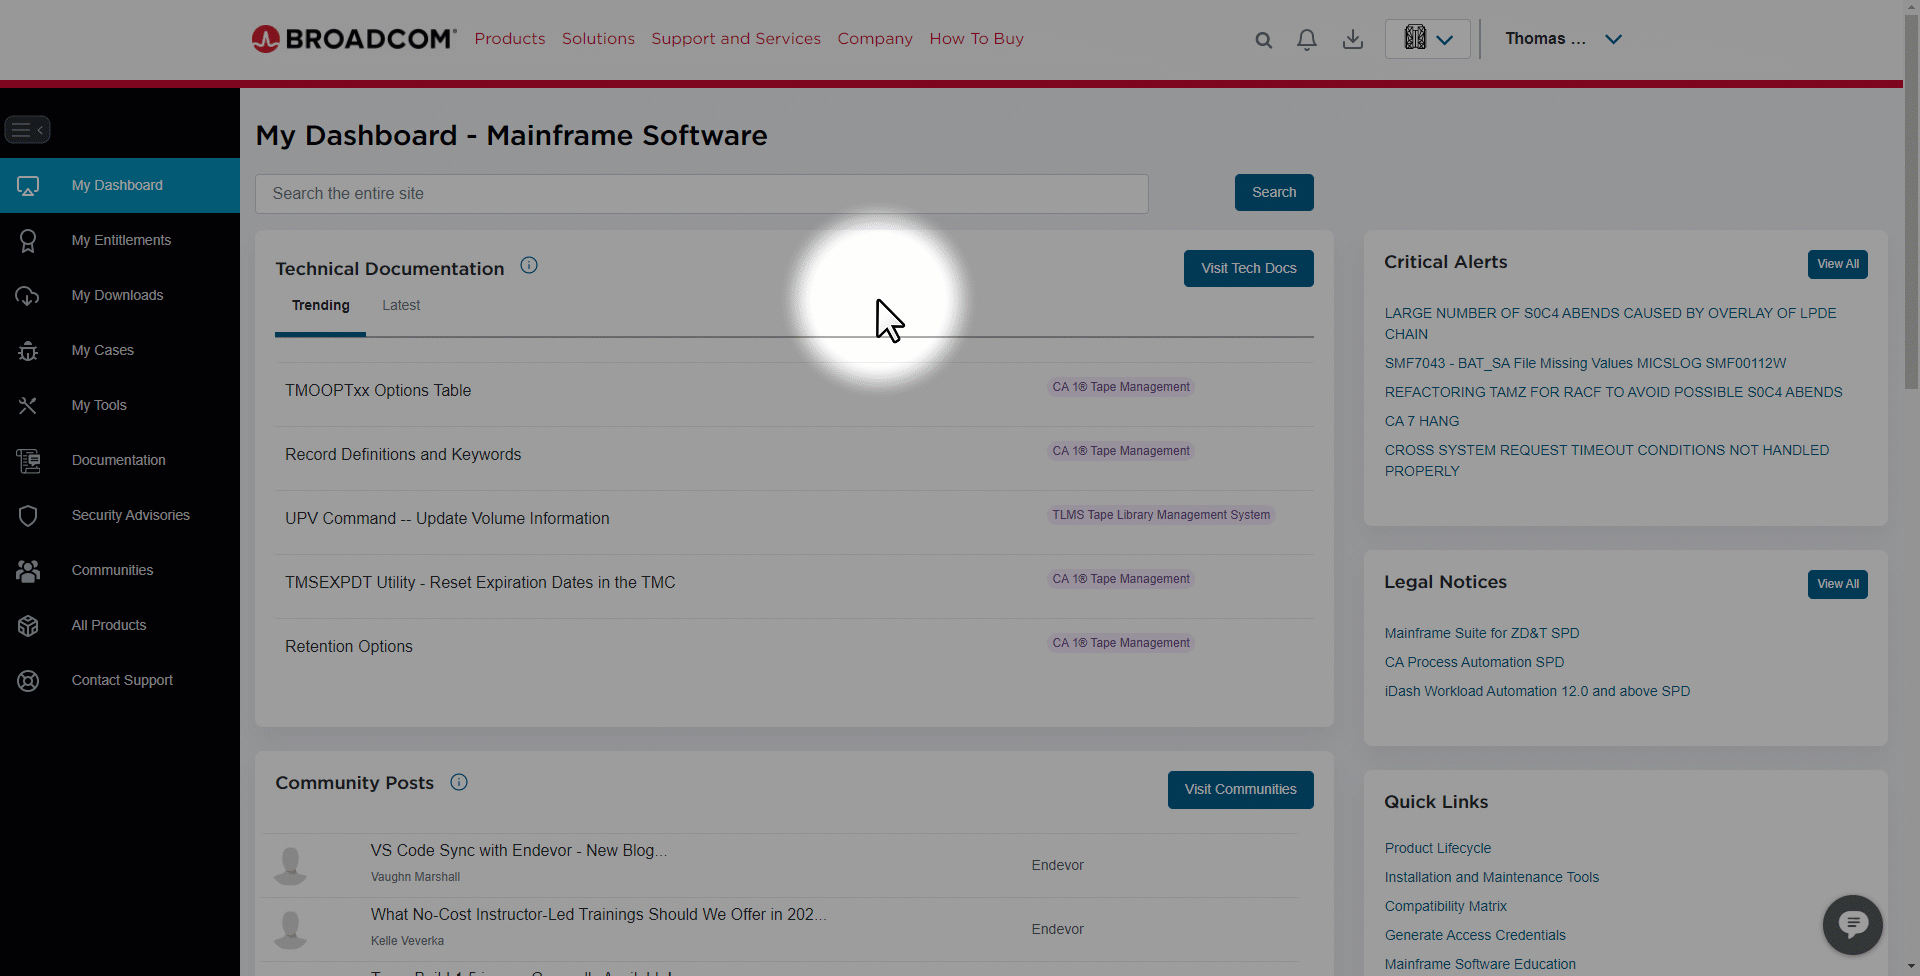Open SMF7043 BAT_SA File Missing Values alert
This screenshot has height=976, width=1920.
(1585, 364)
